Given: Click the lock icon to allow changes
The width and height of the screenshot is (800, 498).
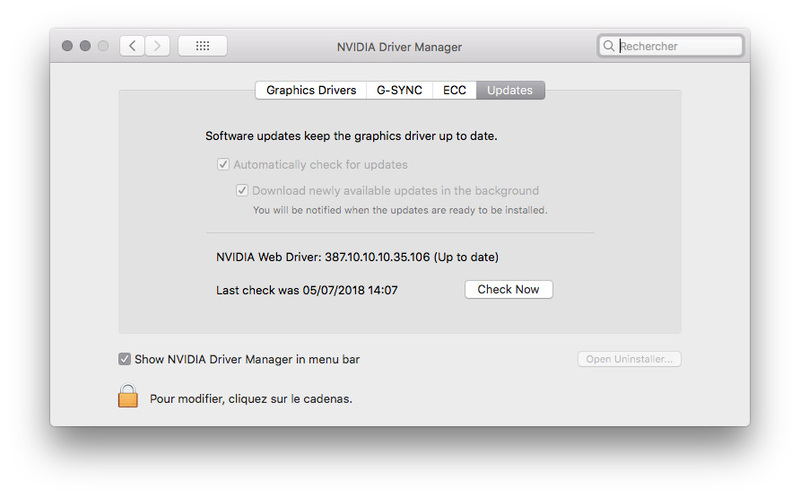Looking at the screenshot, I should (x=128, y=396).
